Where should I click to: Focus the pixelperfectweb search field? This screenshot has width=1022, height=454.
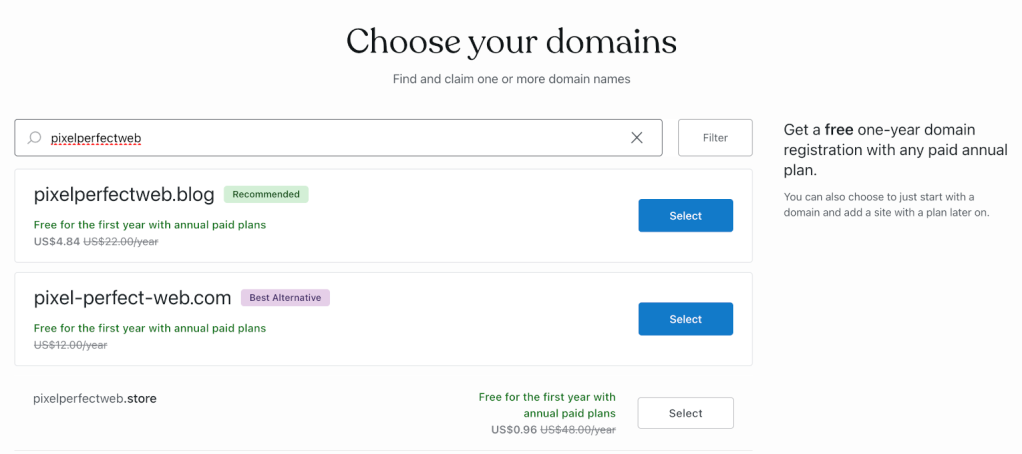pos(330,138)
